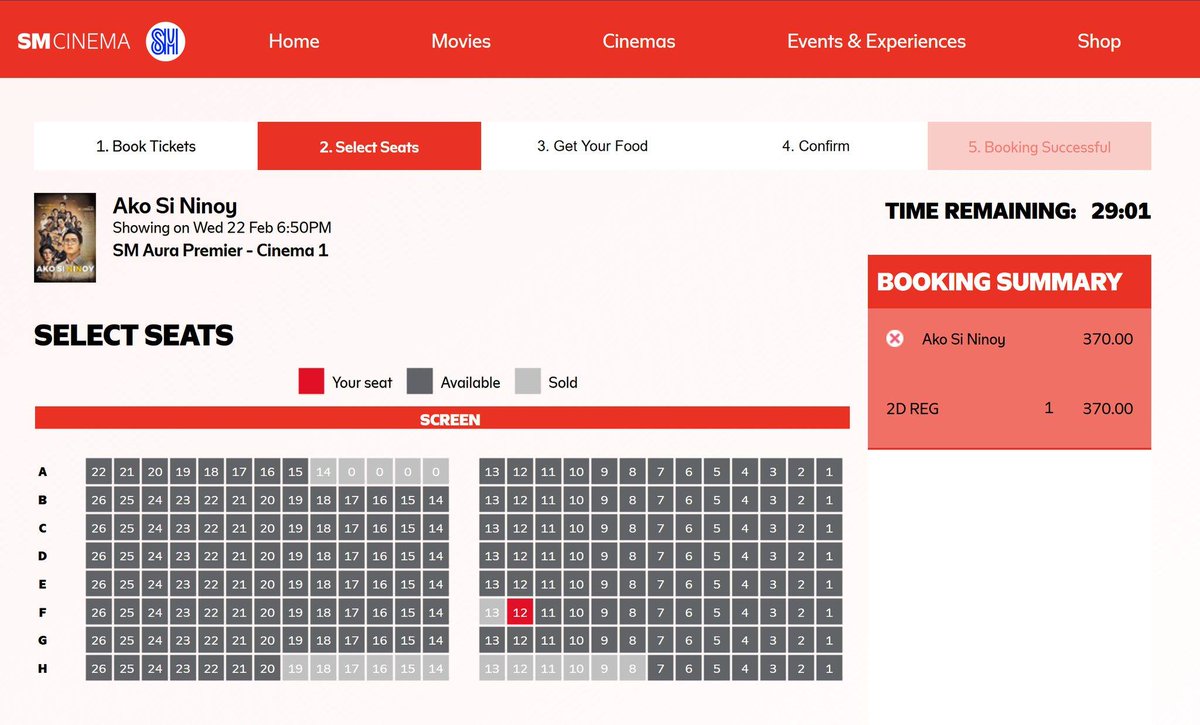Click the time remaining 29:01 countdown
This screenshot has width=1200, height=725.
pos(1120,211)
